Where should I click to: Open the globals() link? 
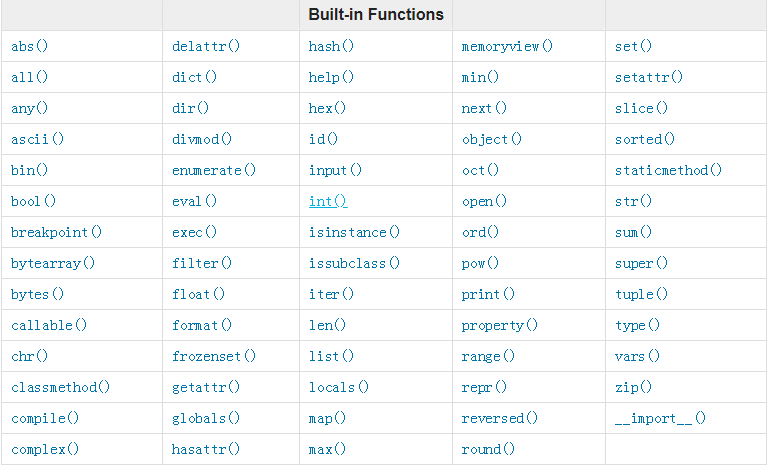[x=206, y=418]
